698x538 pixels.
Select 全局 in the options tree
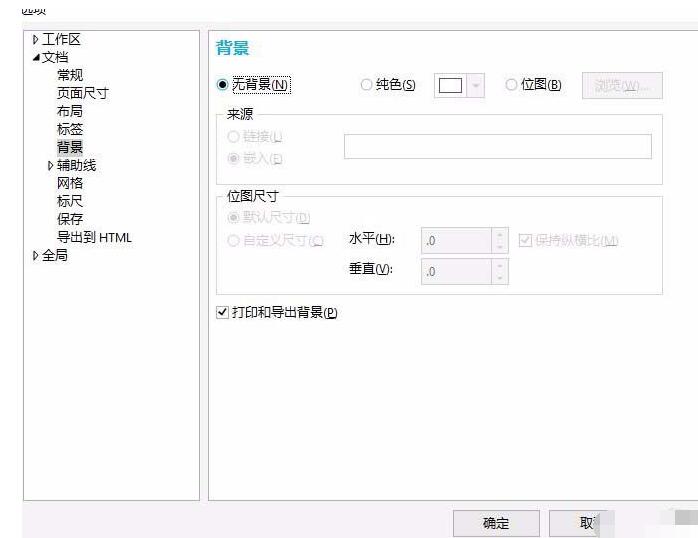[55, 255]
